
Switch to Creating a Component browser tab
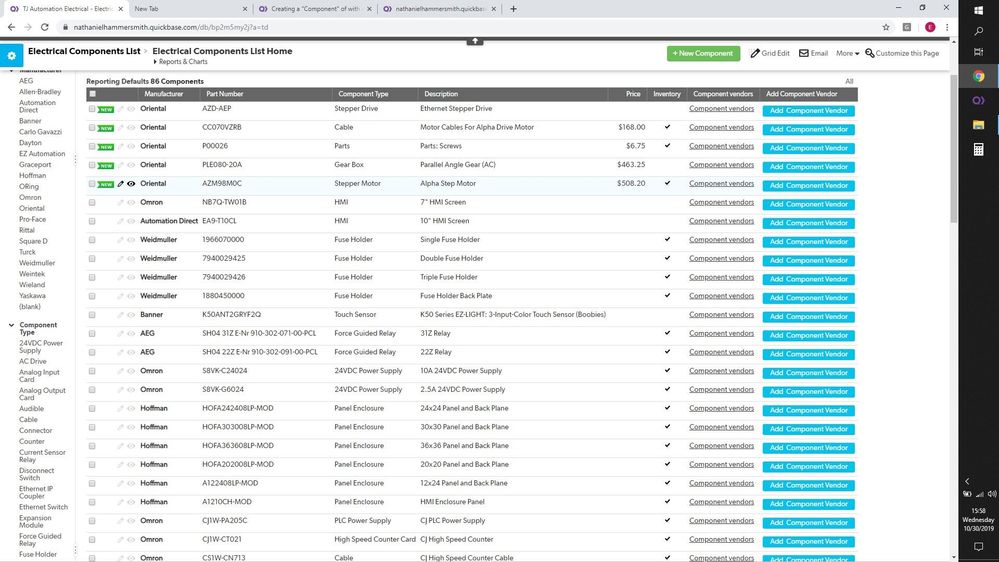point(315,9)
